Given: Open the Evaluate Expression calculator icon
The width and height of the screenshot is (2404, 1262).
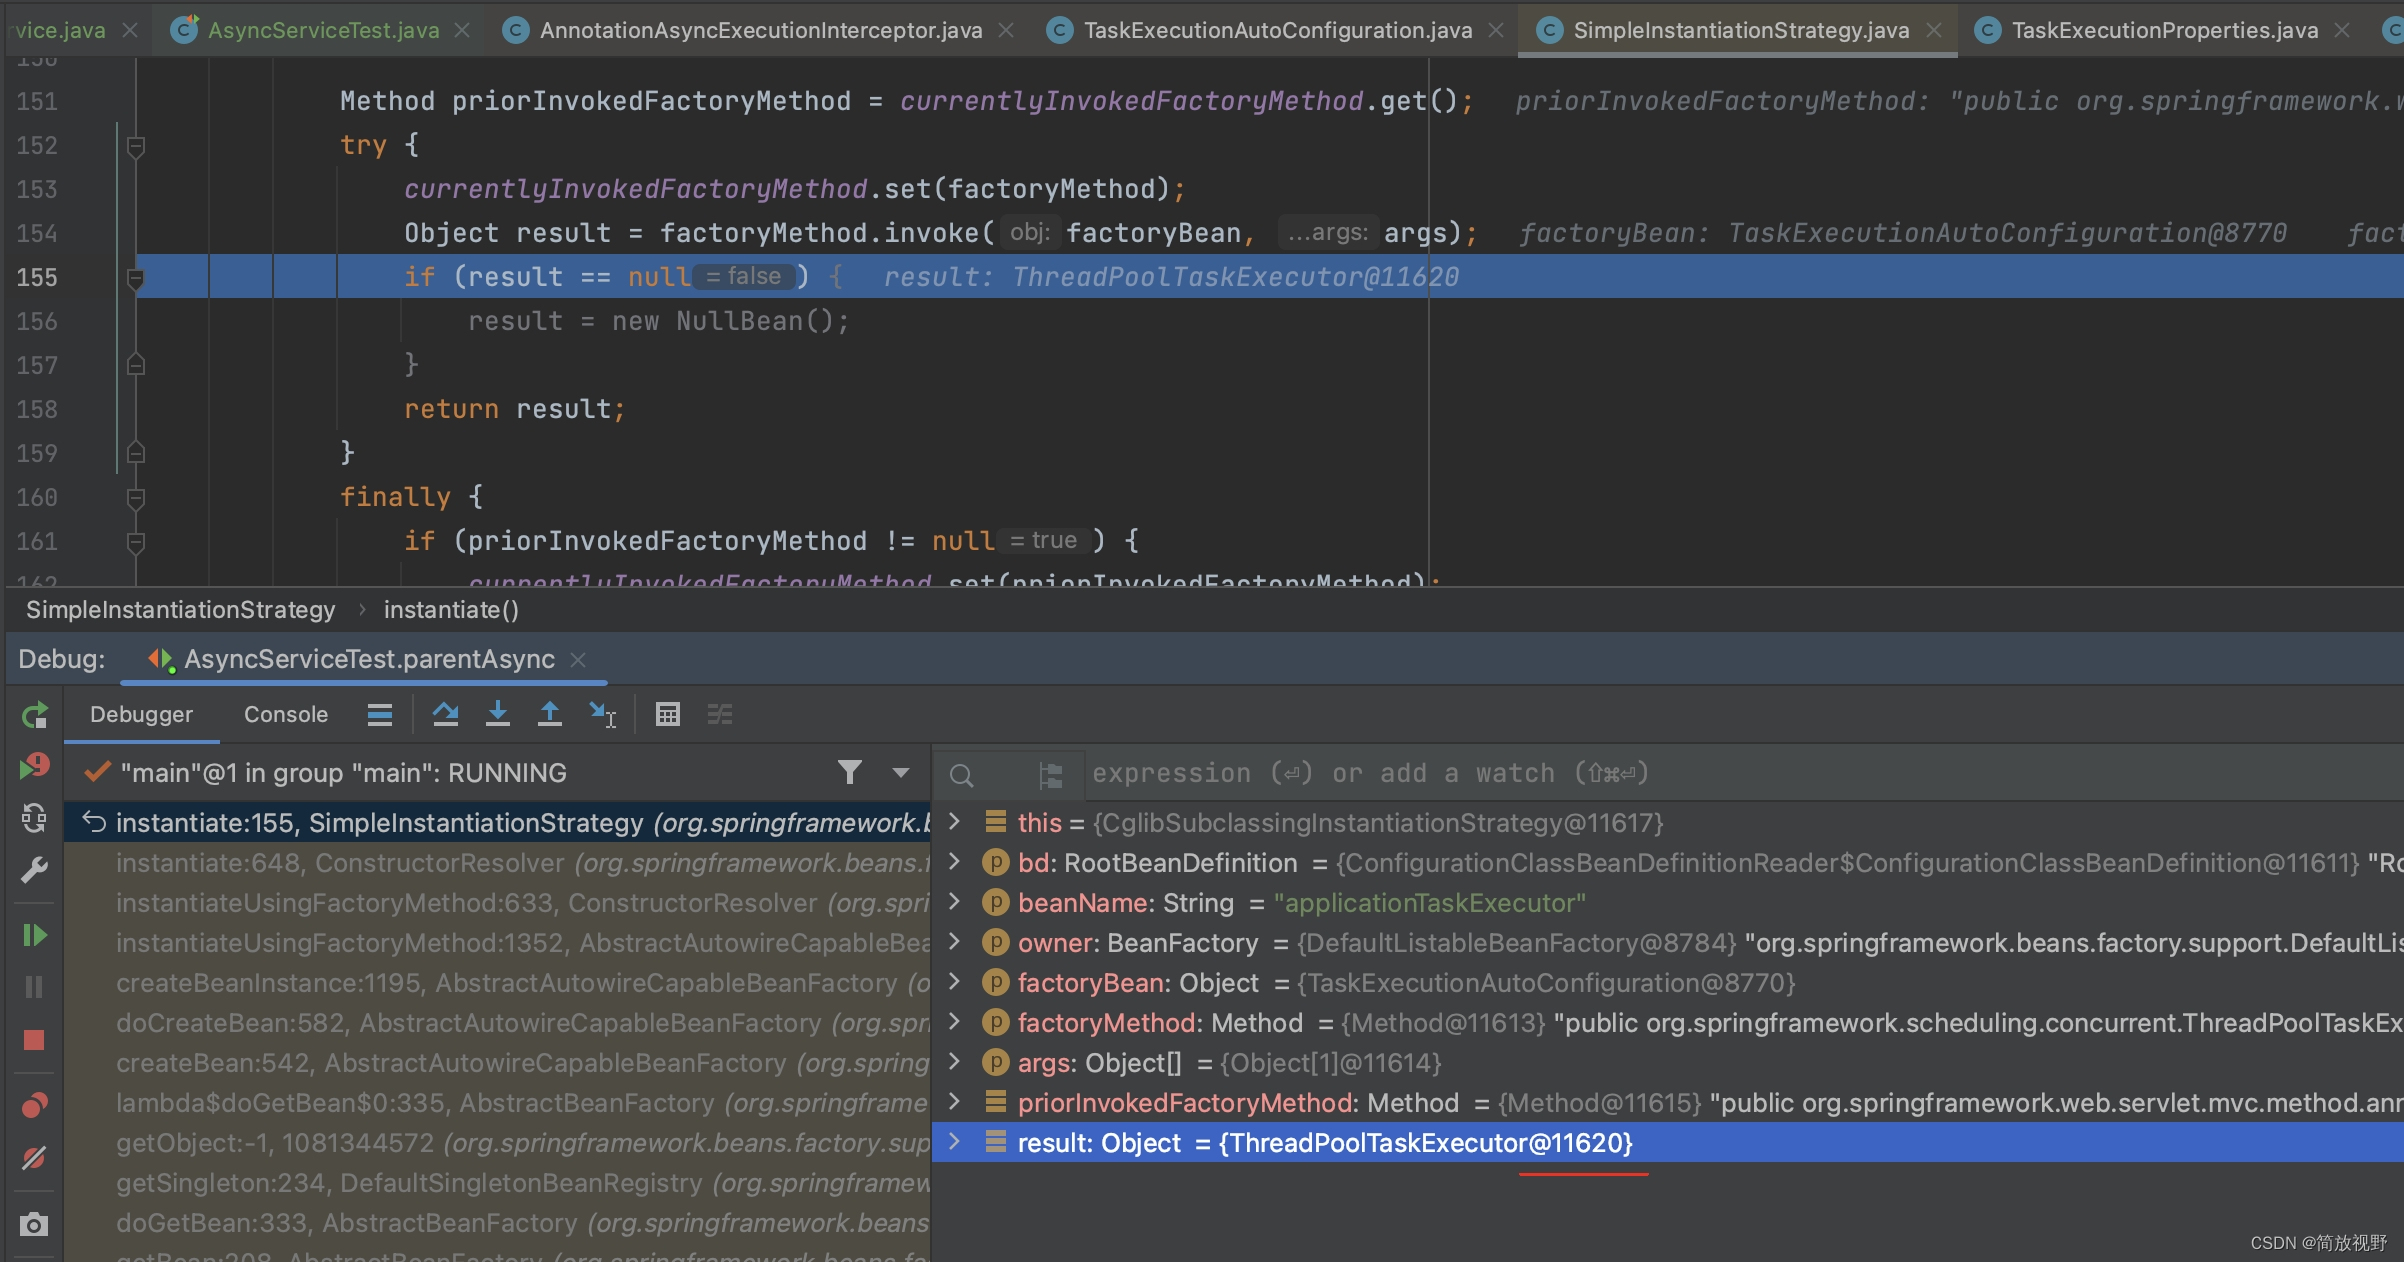Looking at the screenshot, I should click(x=667, y=714).
